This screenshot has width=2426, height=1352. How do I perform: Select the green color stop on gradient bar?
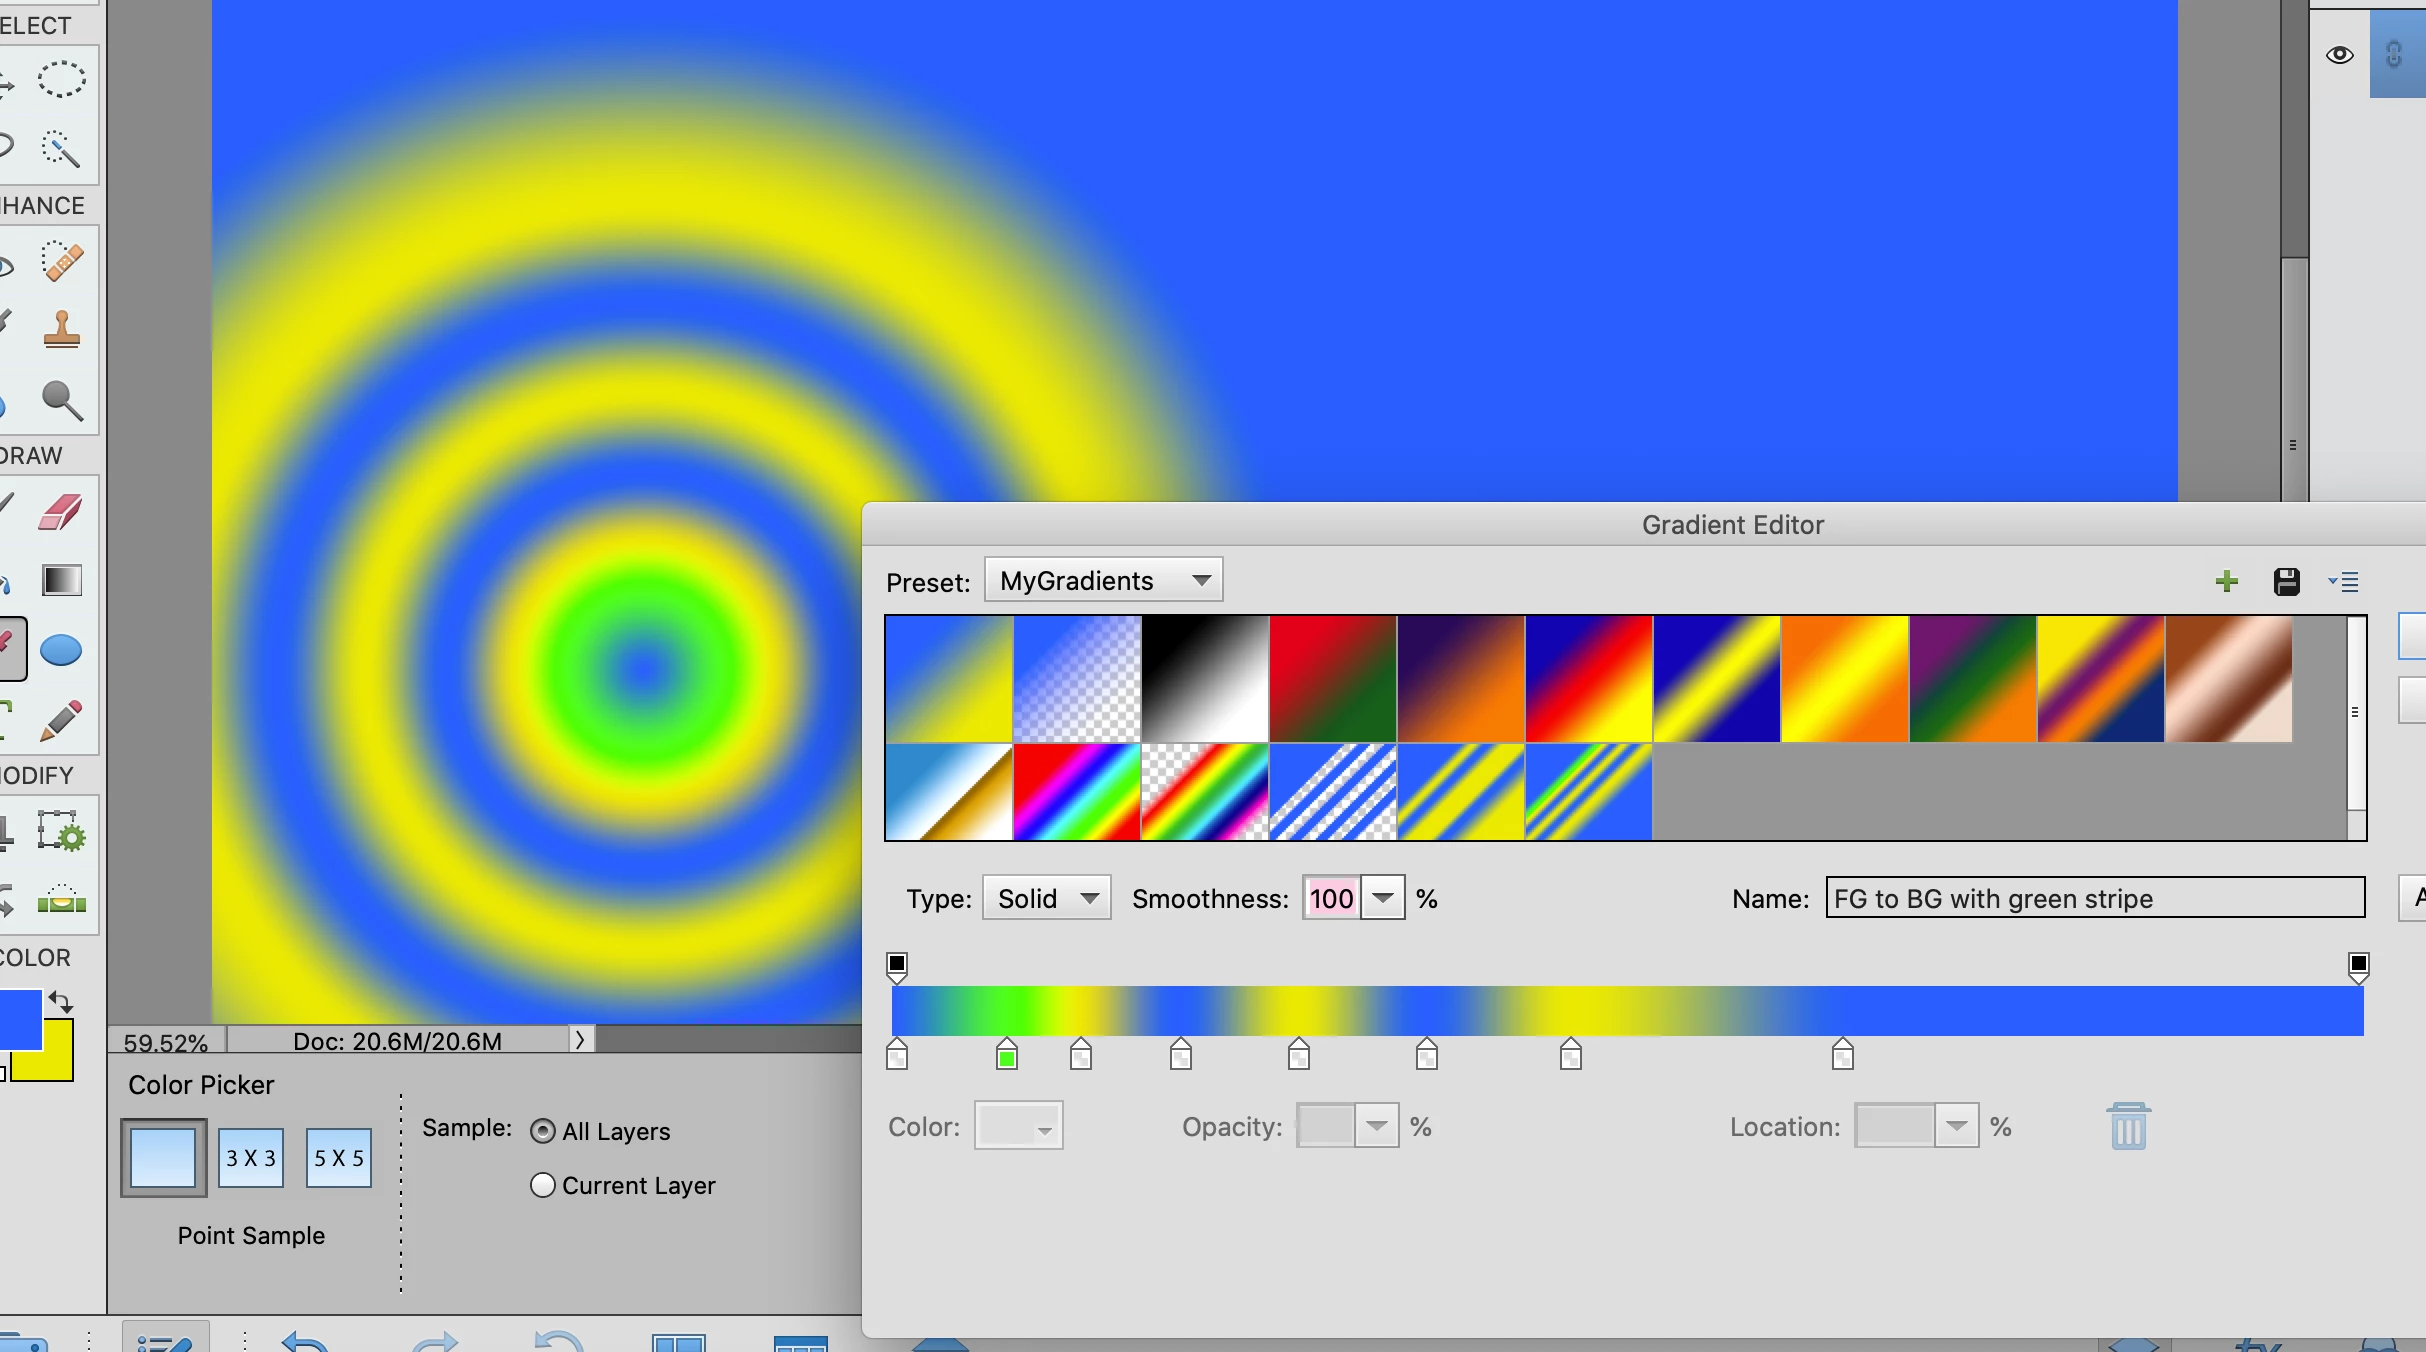tap(1007, 1056)
